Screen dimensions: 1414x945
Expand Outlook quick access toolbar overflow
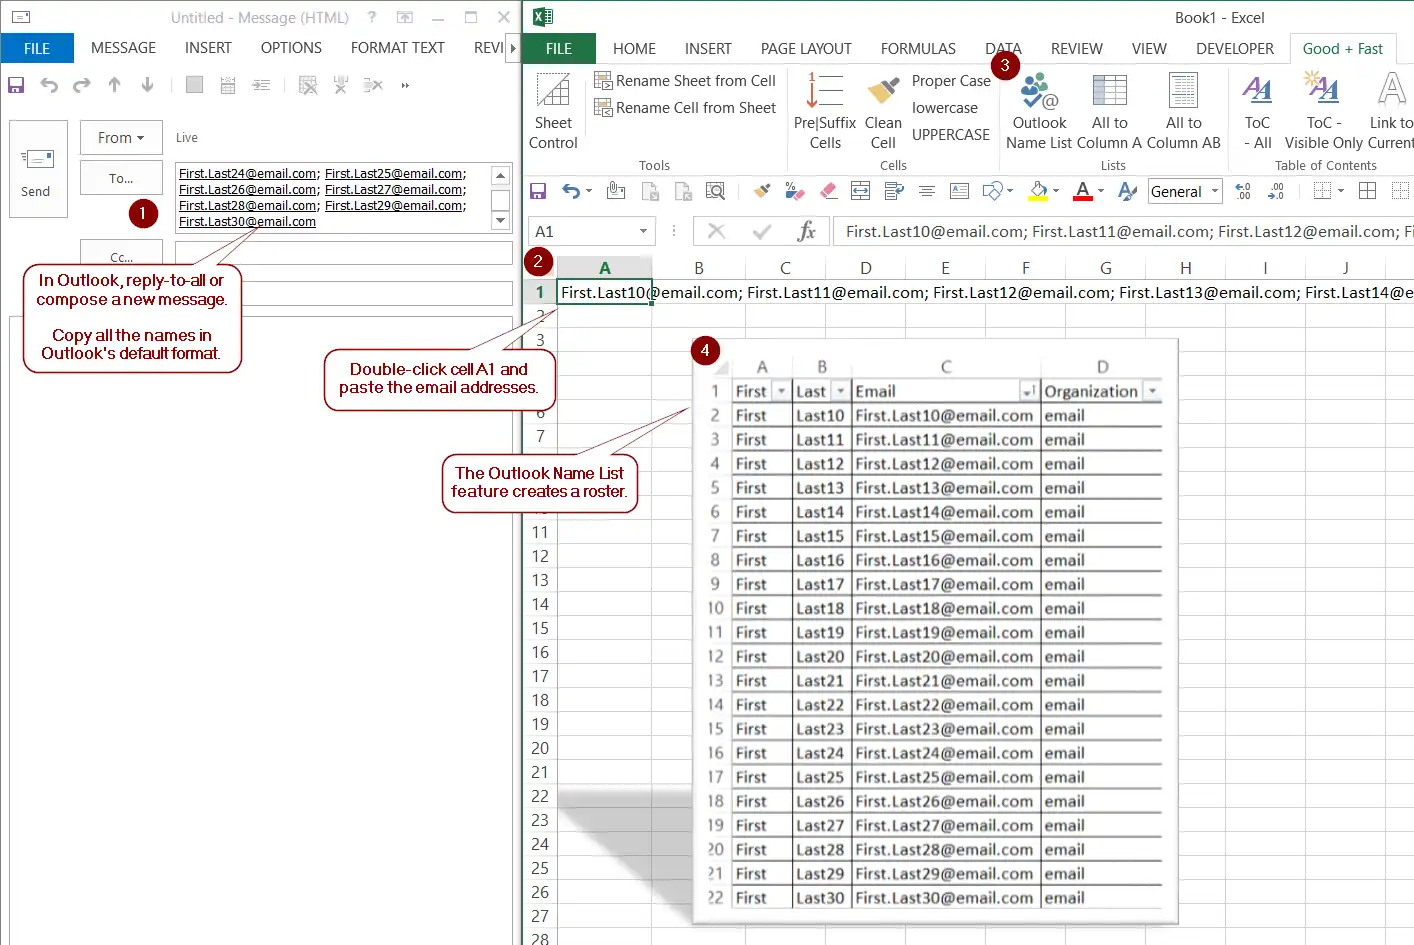click(x=405, y=86)
